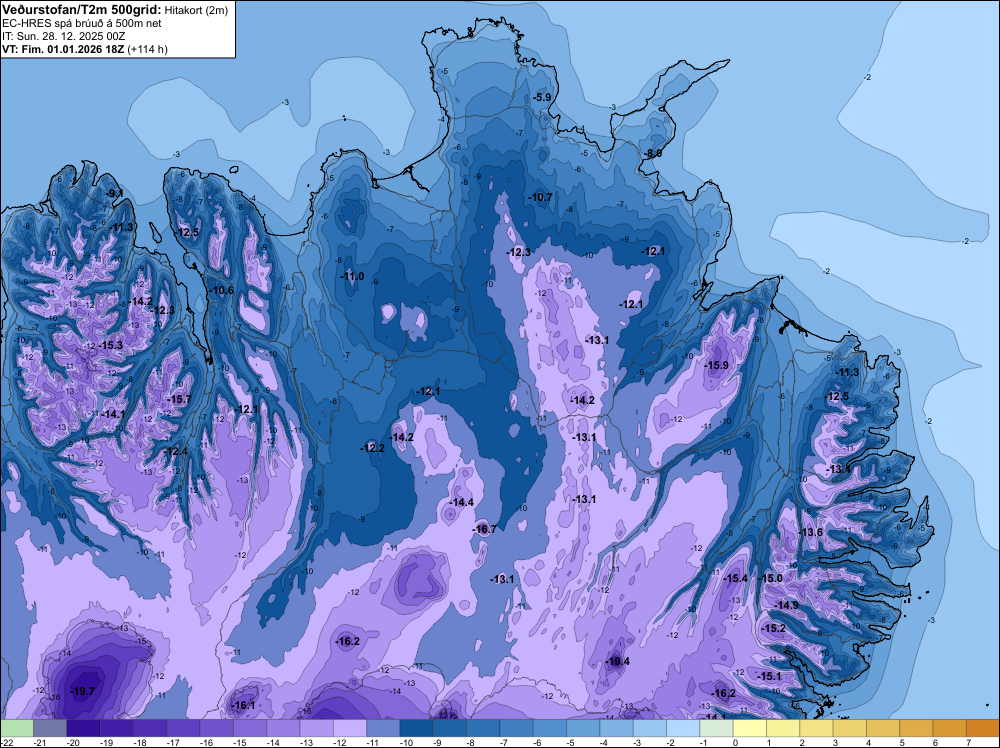The image size is (1000, 748).
Task: Click the valid time 'VT: Fim. 01.01.2026 18Z'
Action: point(64,49)
